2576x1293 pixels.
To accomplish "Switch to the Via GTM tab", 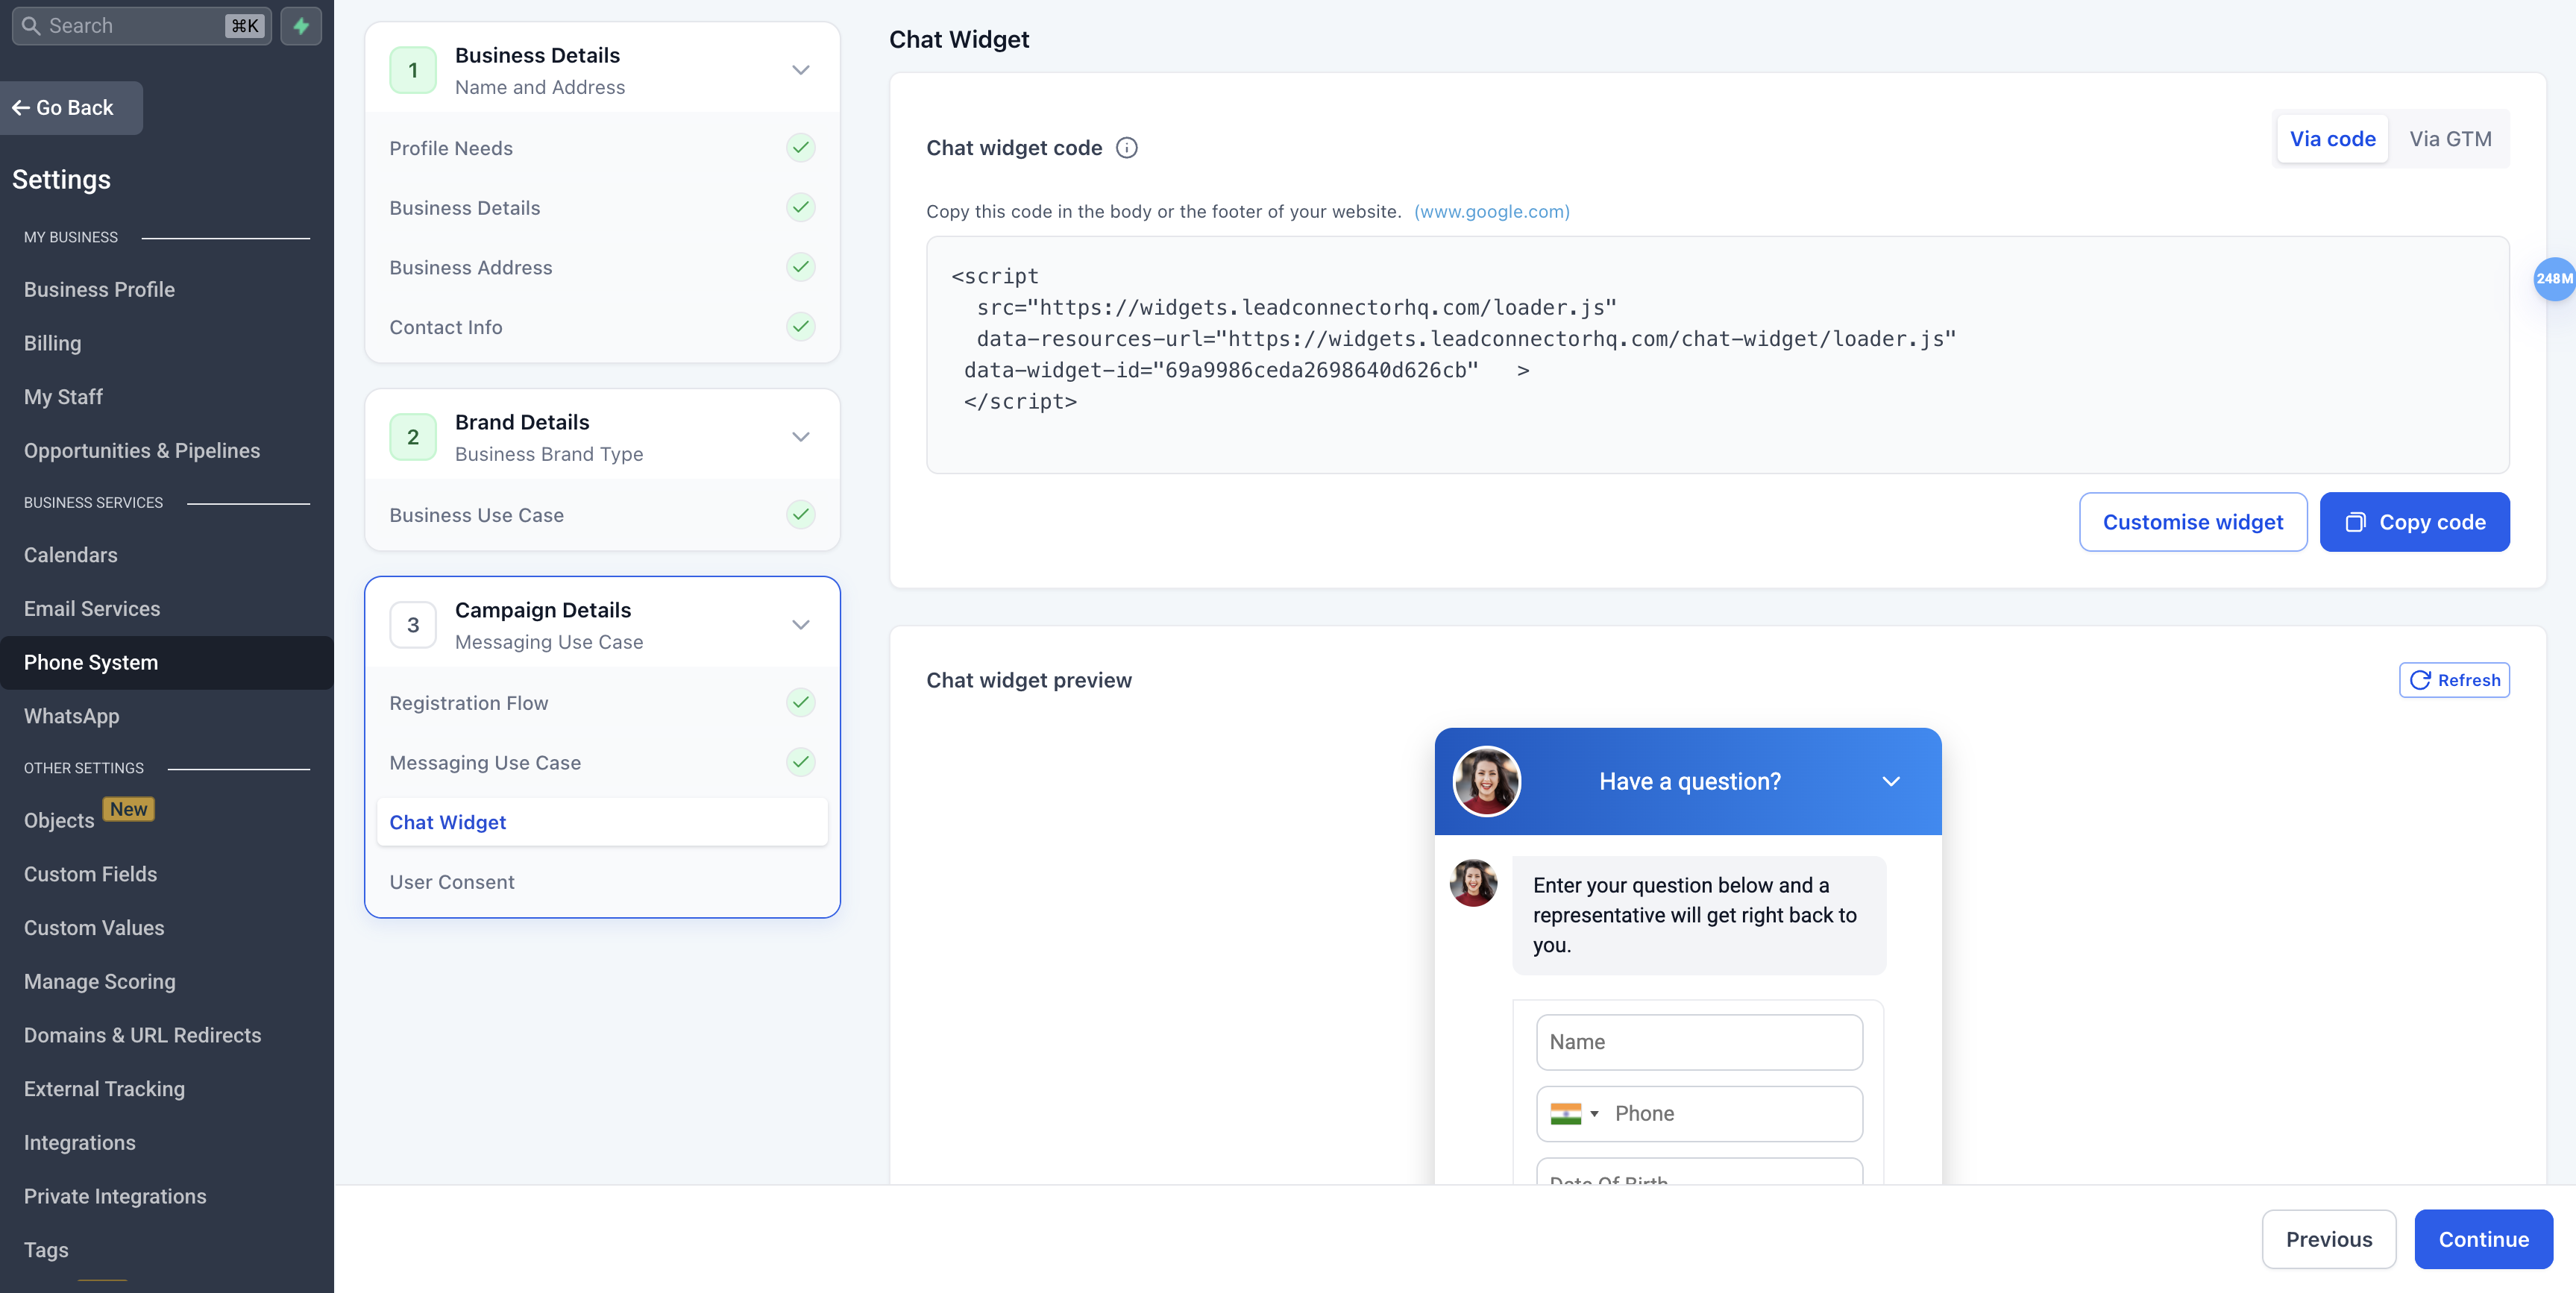I will 2450,139.
